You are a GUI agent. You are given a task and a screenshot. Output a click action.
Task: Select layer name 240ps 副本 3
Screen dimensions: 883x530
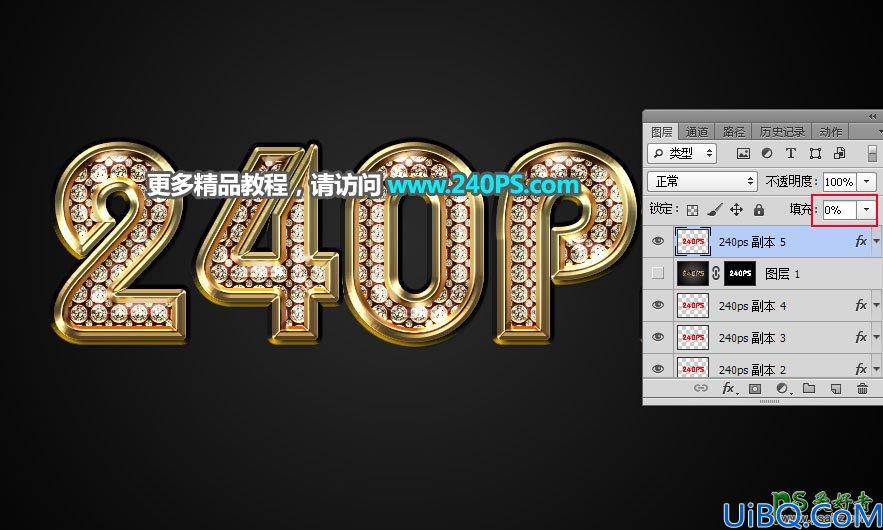point(752,338)
